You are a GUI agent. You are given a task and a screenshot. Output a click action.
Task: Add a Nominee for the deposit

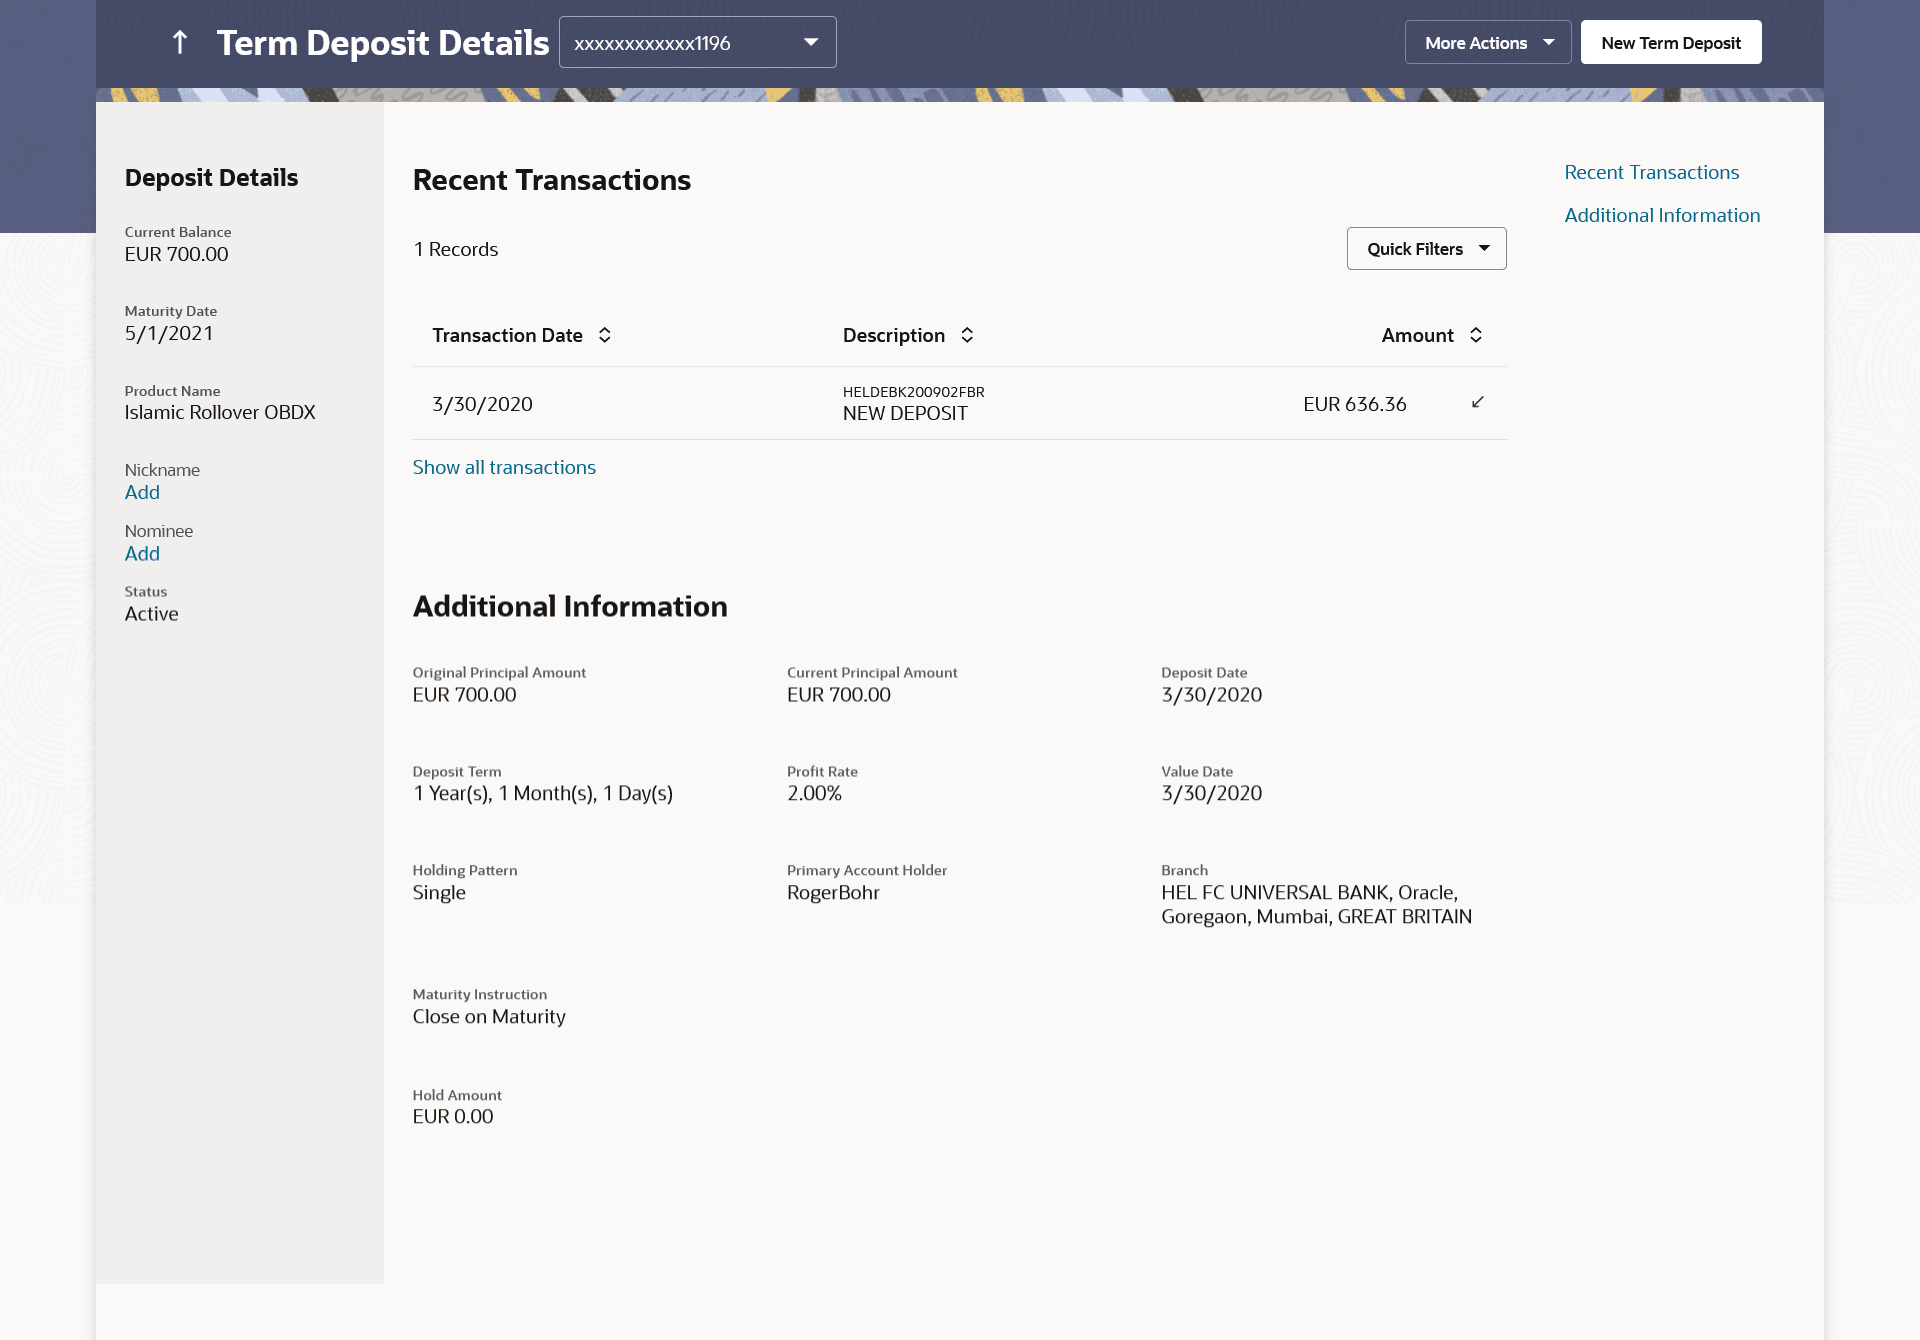pos(142,553)
